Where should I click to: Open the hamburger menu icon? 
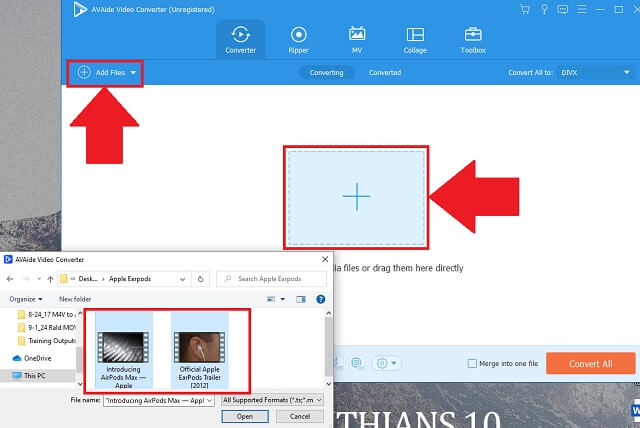pyautogui.click(x=581, y=8)
